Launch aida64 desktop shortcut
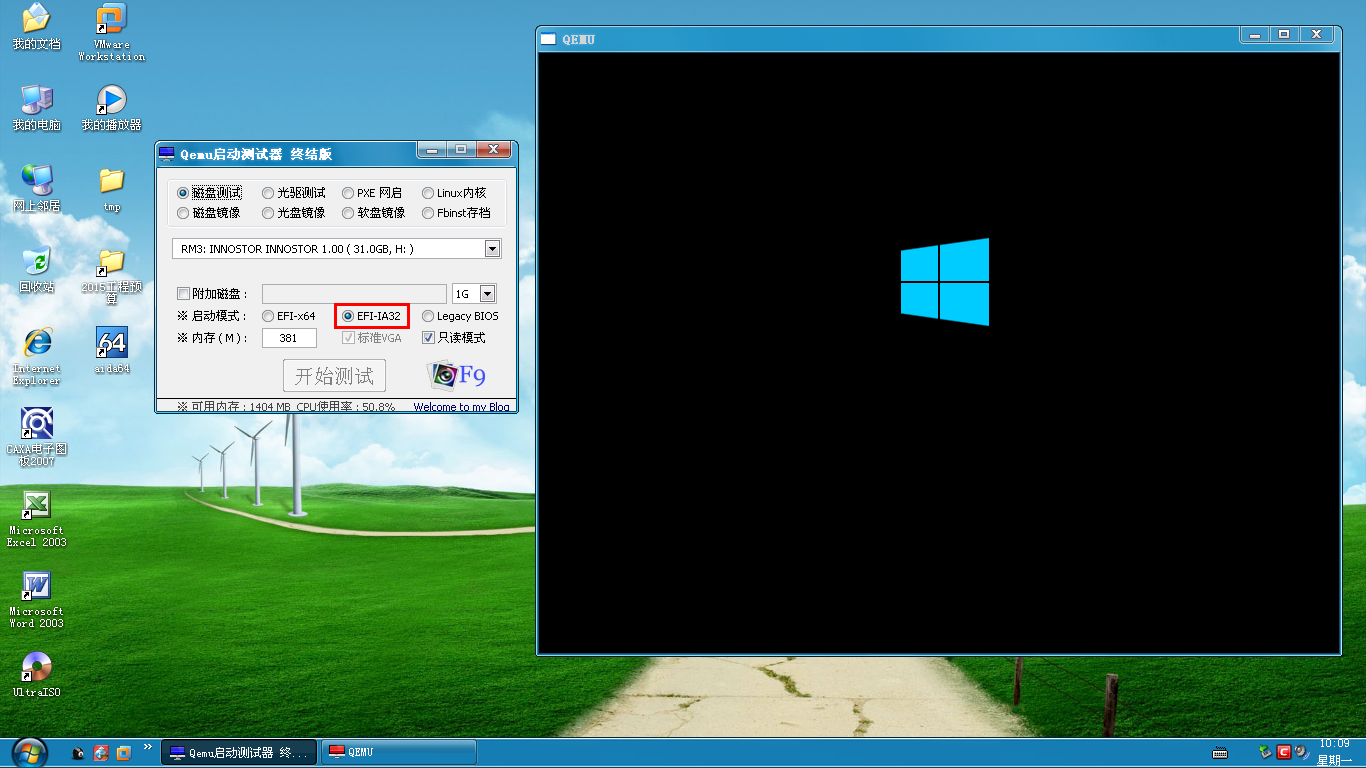The width and height of the screenshot is (1366, 768). point(111,351)
